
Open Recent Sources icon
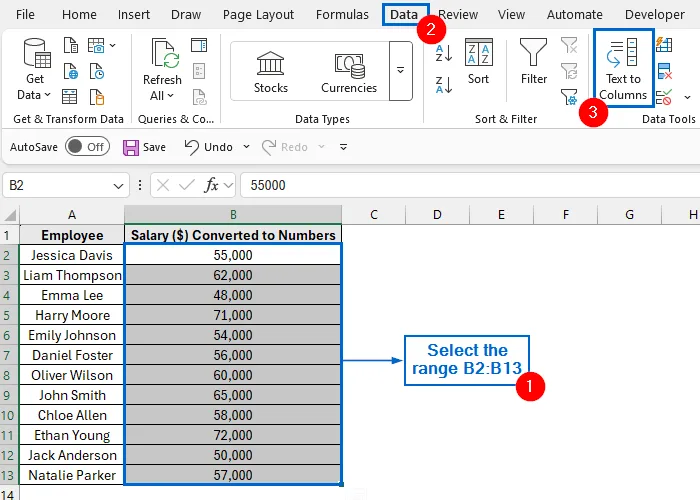[97, 71]
